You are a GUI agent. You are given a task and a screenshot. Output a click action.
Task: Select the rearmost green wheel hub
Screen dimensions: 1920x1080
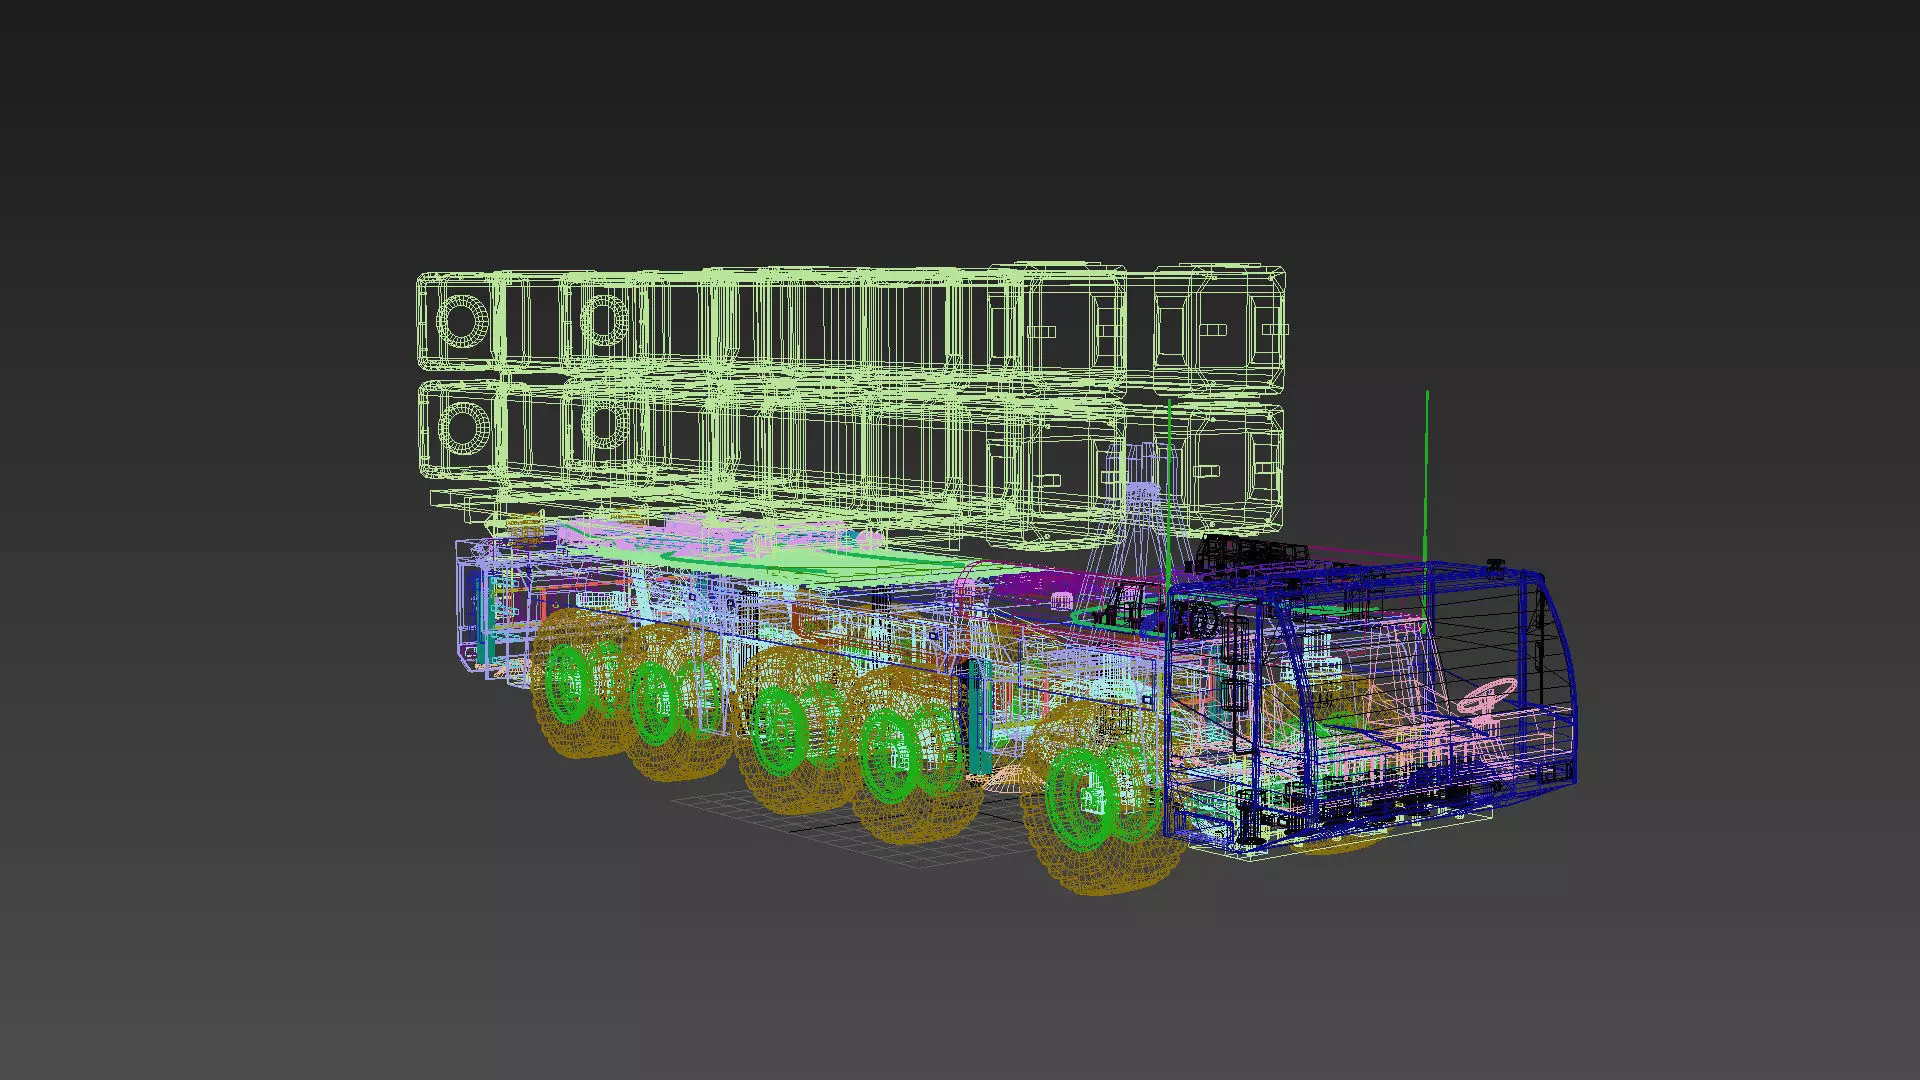pyautogui.click(x=566, y=683)
